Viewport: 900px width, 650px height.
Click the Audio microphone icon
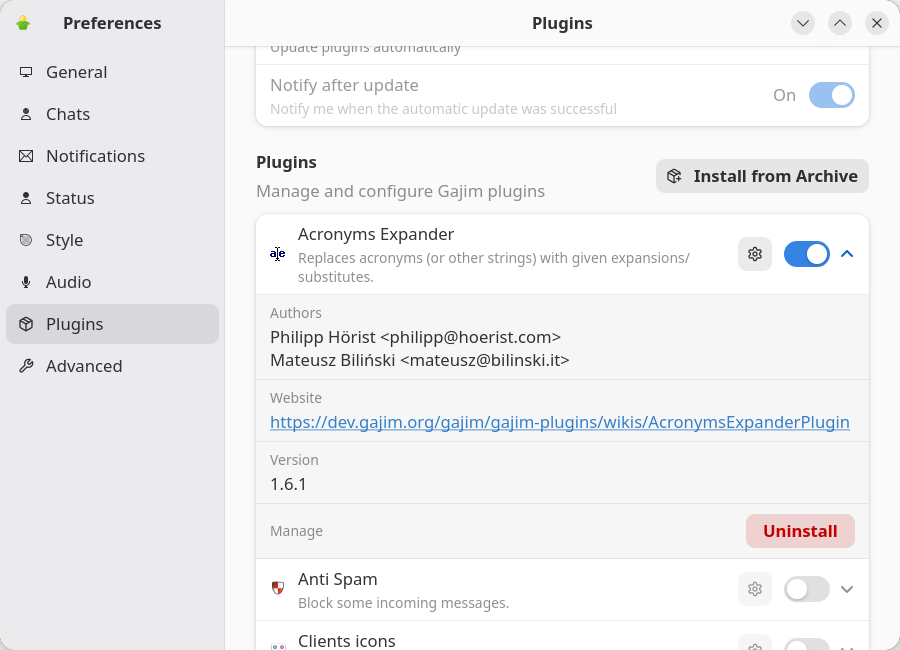pos(26,282)
